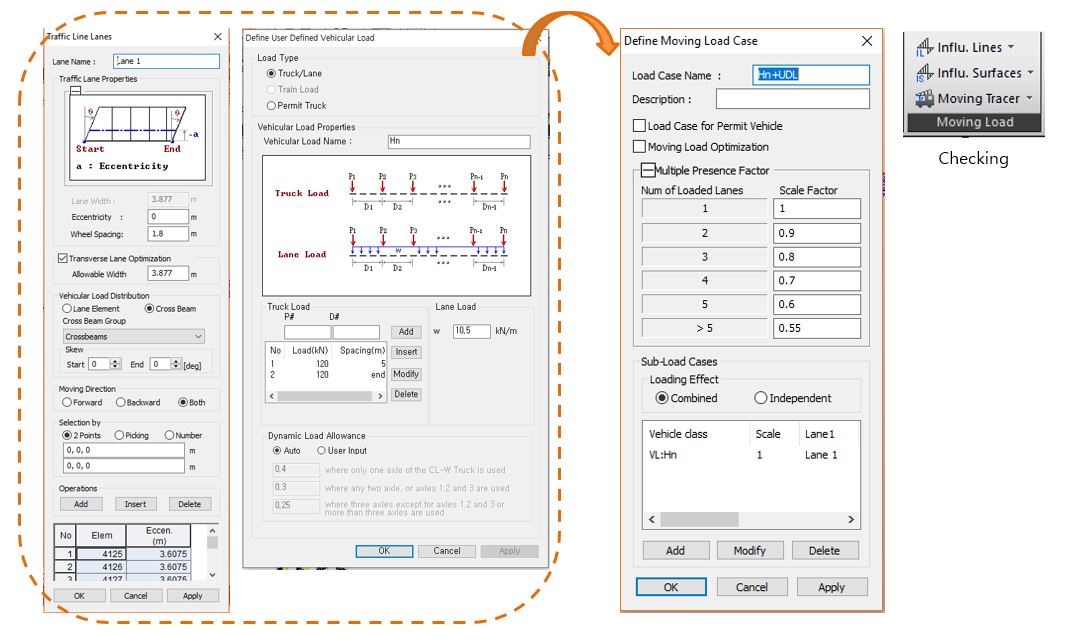The width and height of the screenshot is (1080, 642).
Task: Close the Define Moving Load Case dialog
Action: (x=867, y=41)
